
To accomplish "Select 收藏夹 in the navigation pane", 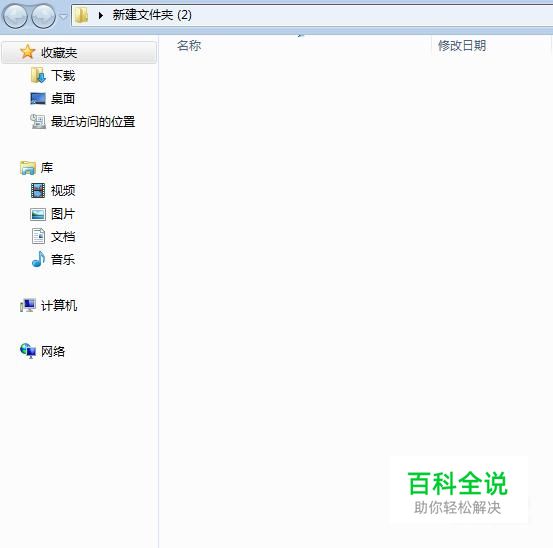I will 59,53.
